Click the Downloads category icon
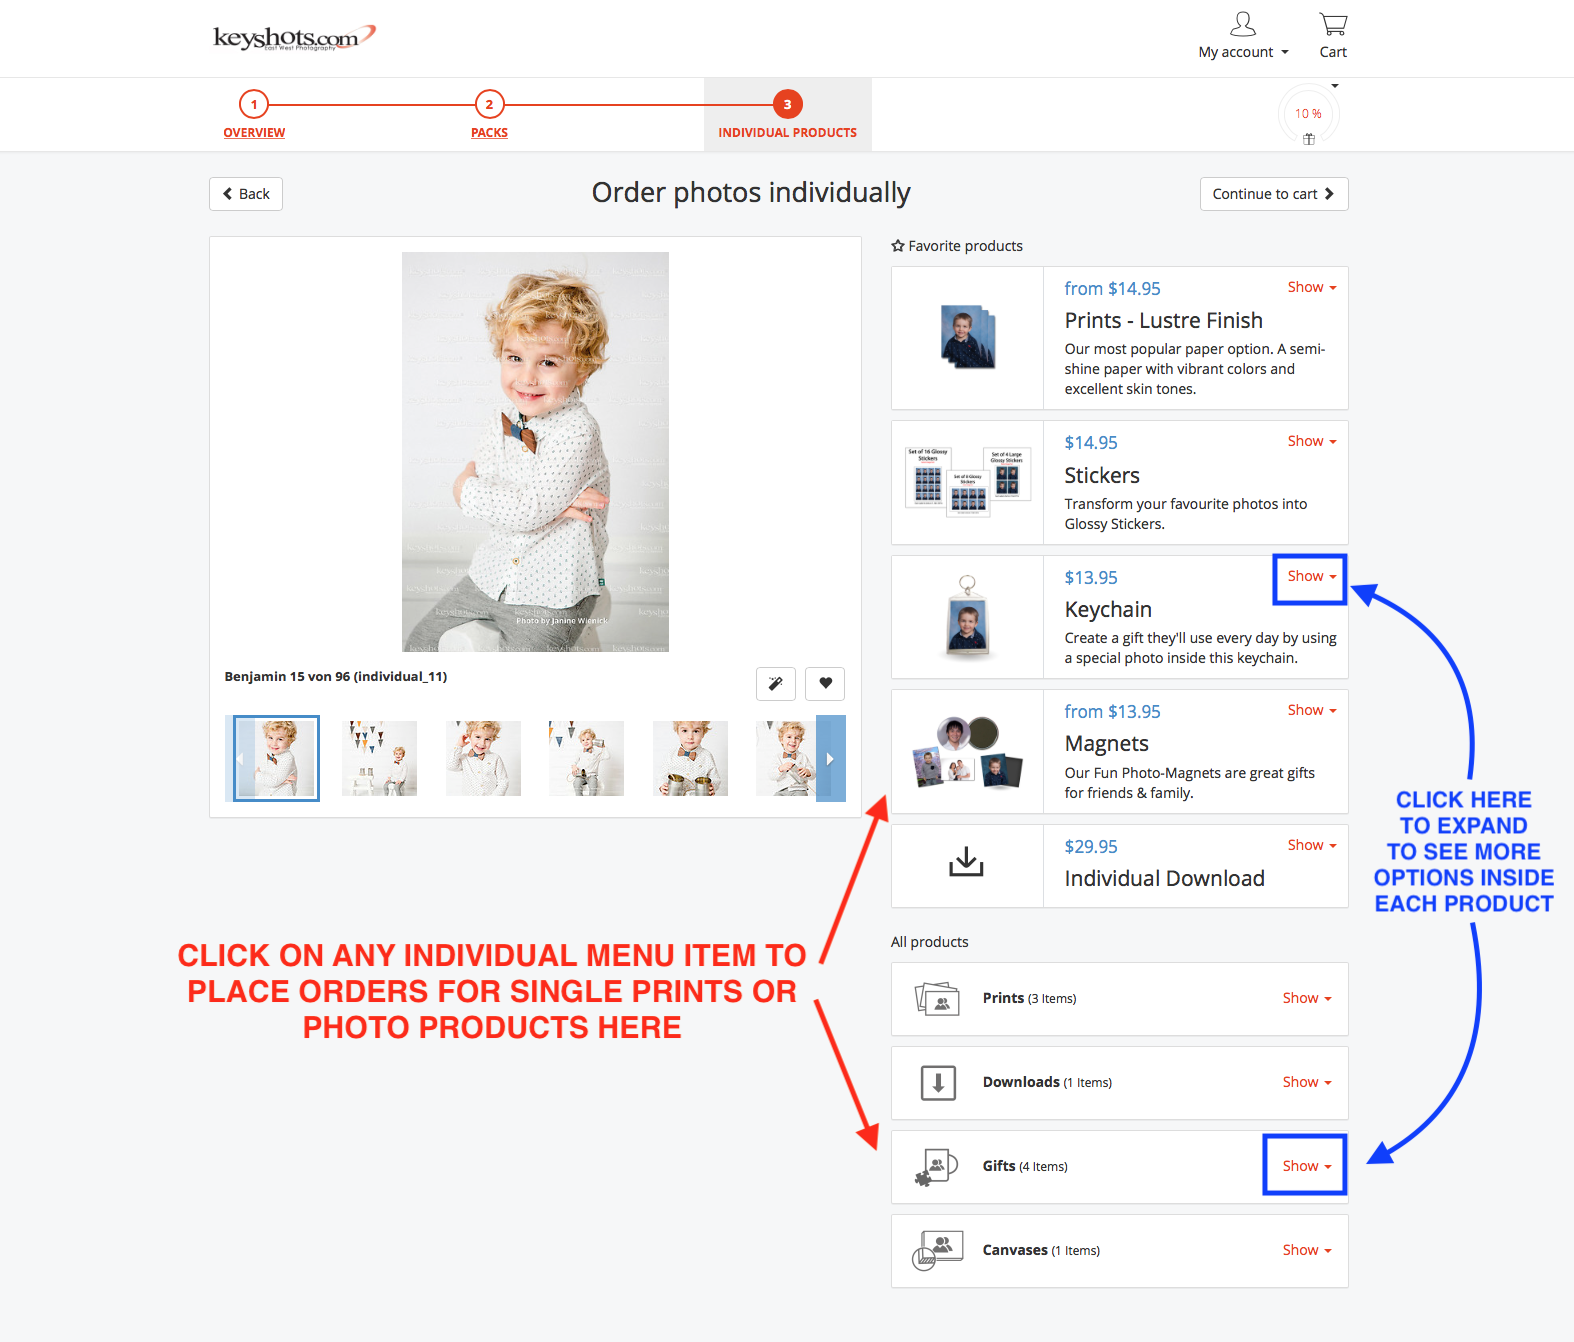This screenshot has height=1342, width=1574. click(x=938, y=1082)
